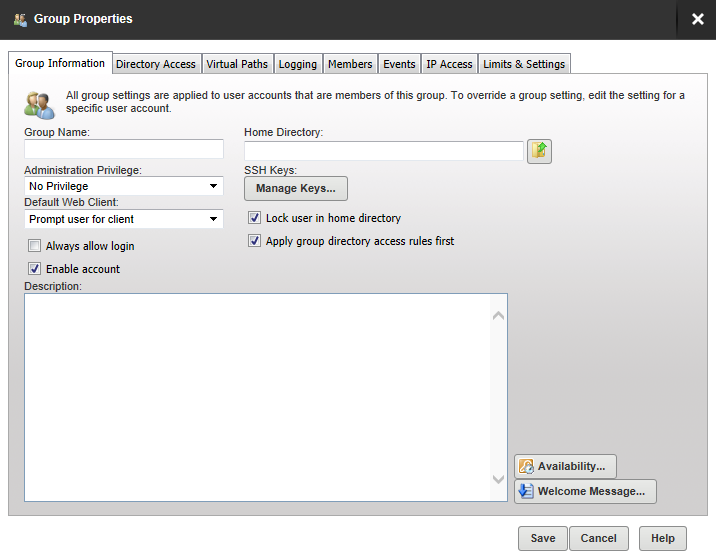This screenshot has width=716, height=559.
Task: Toggle Lock user in home directory
Action: 255,218
